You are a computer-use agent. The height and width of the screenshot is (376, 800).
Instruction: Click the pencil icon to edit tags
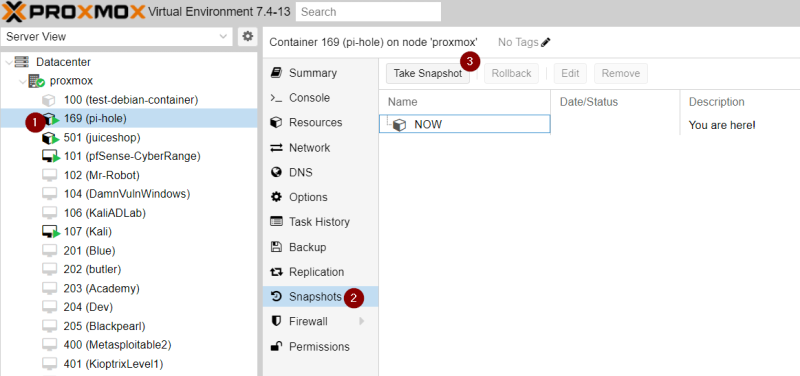point(546,42)
